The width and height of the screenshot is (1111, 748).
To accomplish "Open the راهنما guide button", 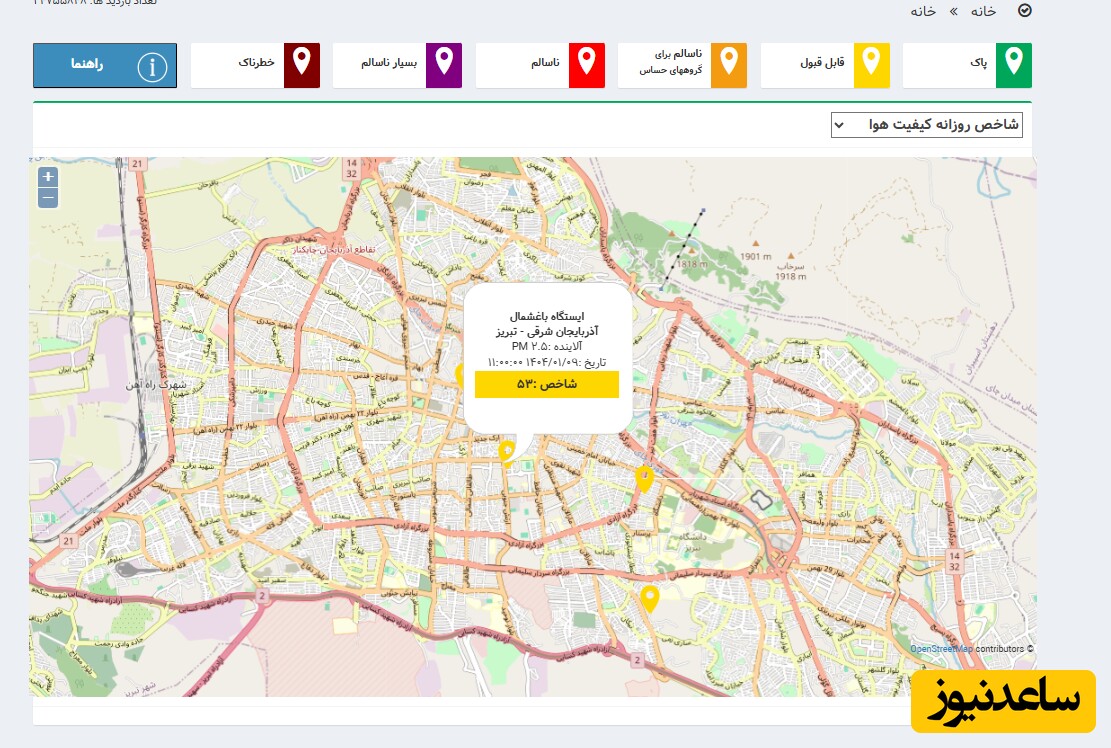I will [105, 66].
